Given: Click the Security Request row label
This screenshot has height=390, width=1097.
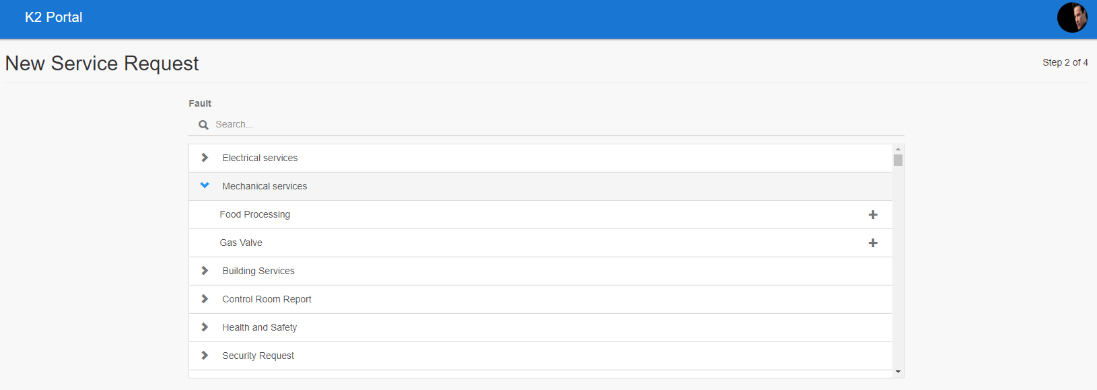Looking at the screenshot, I should tap(258, 356).
